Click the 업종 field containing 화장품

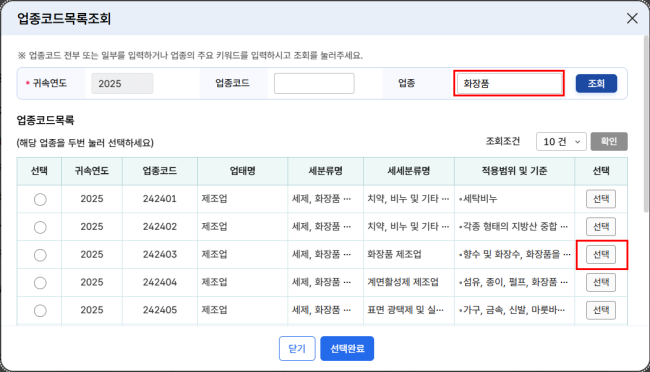coord(509,83)
